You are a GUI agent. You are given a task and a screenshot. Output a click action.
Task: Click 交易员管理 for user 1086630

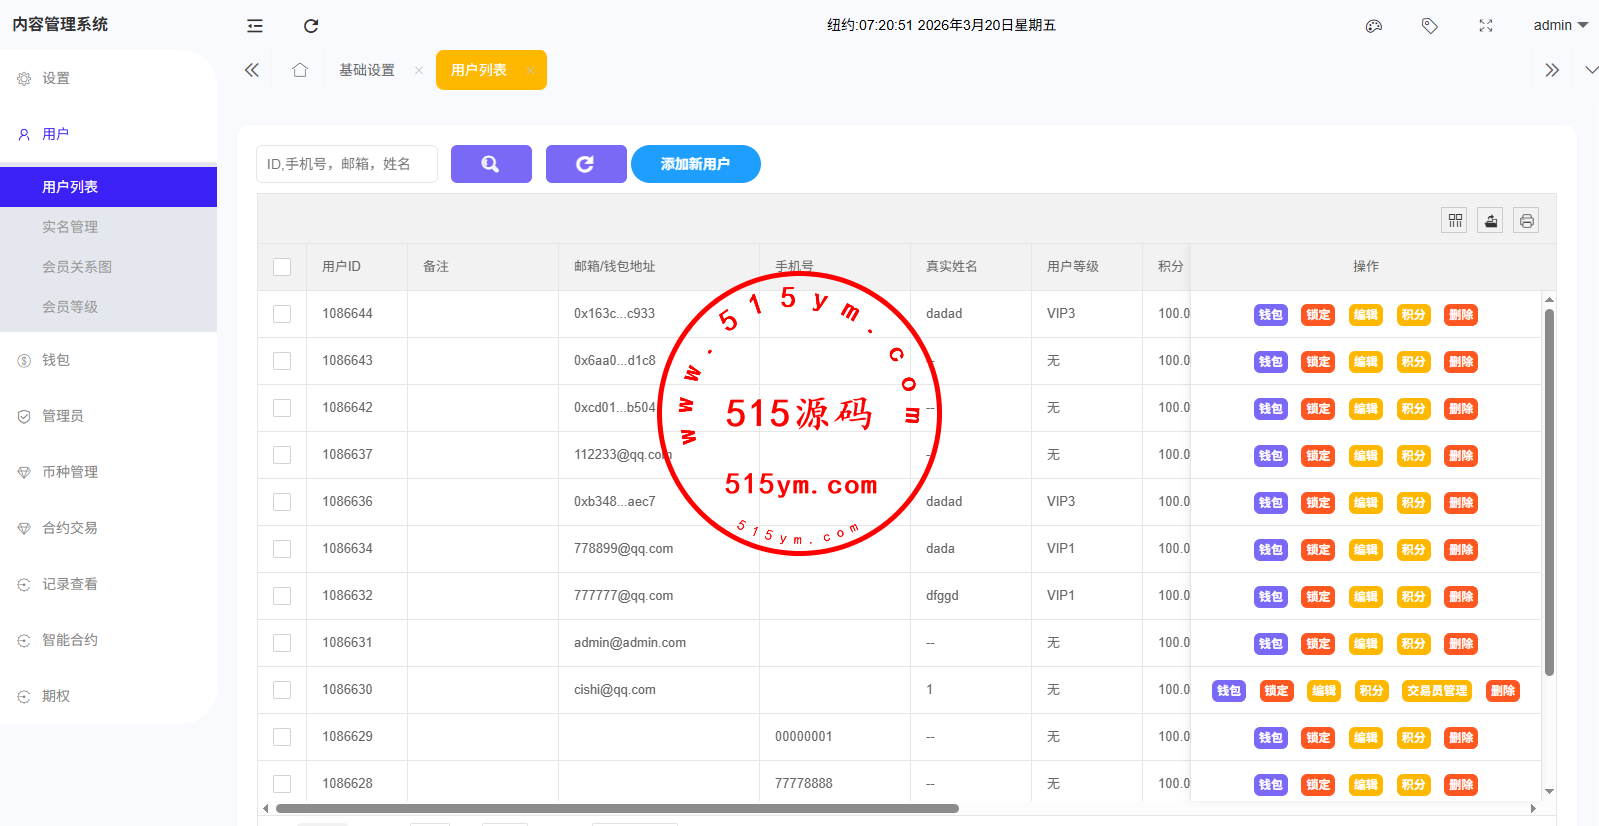tap(1437, 691)
